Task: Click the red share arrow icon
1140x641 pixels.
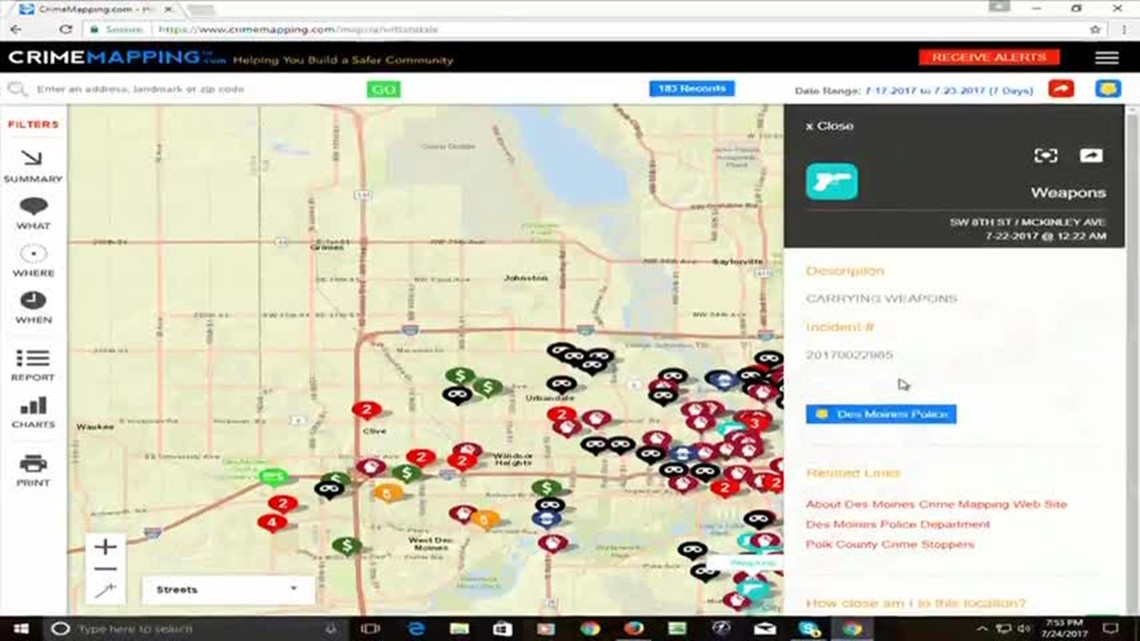Action: (x=1061, y=89)
